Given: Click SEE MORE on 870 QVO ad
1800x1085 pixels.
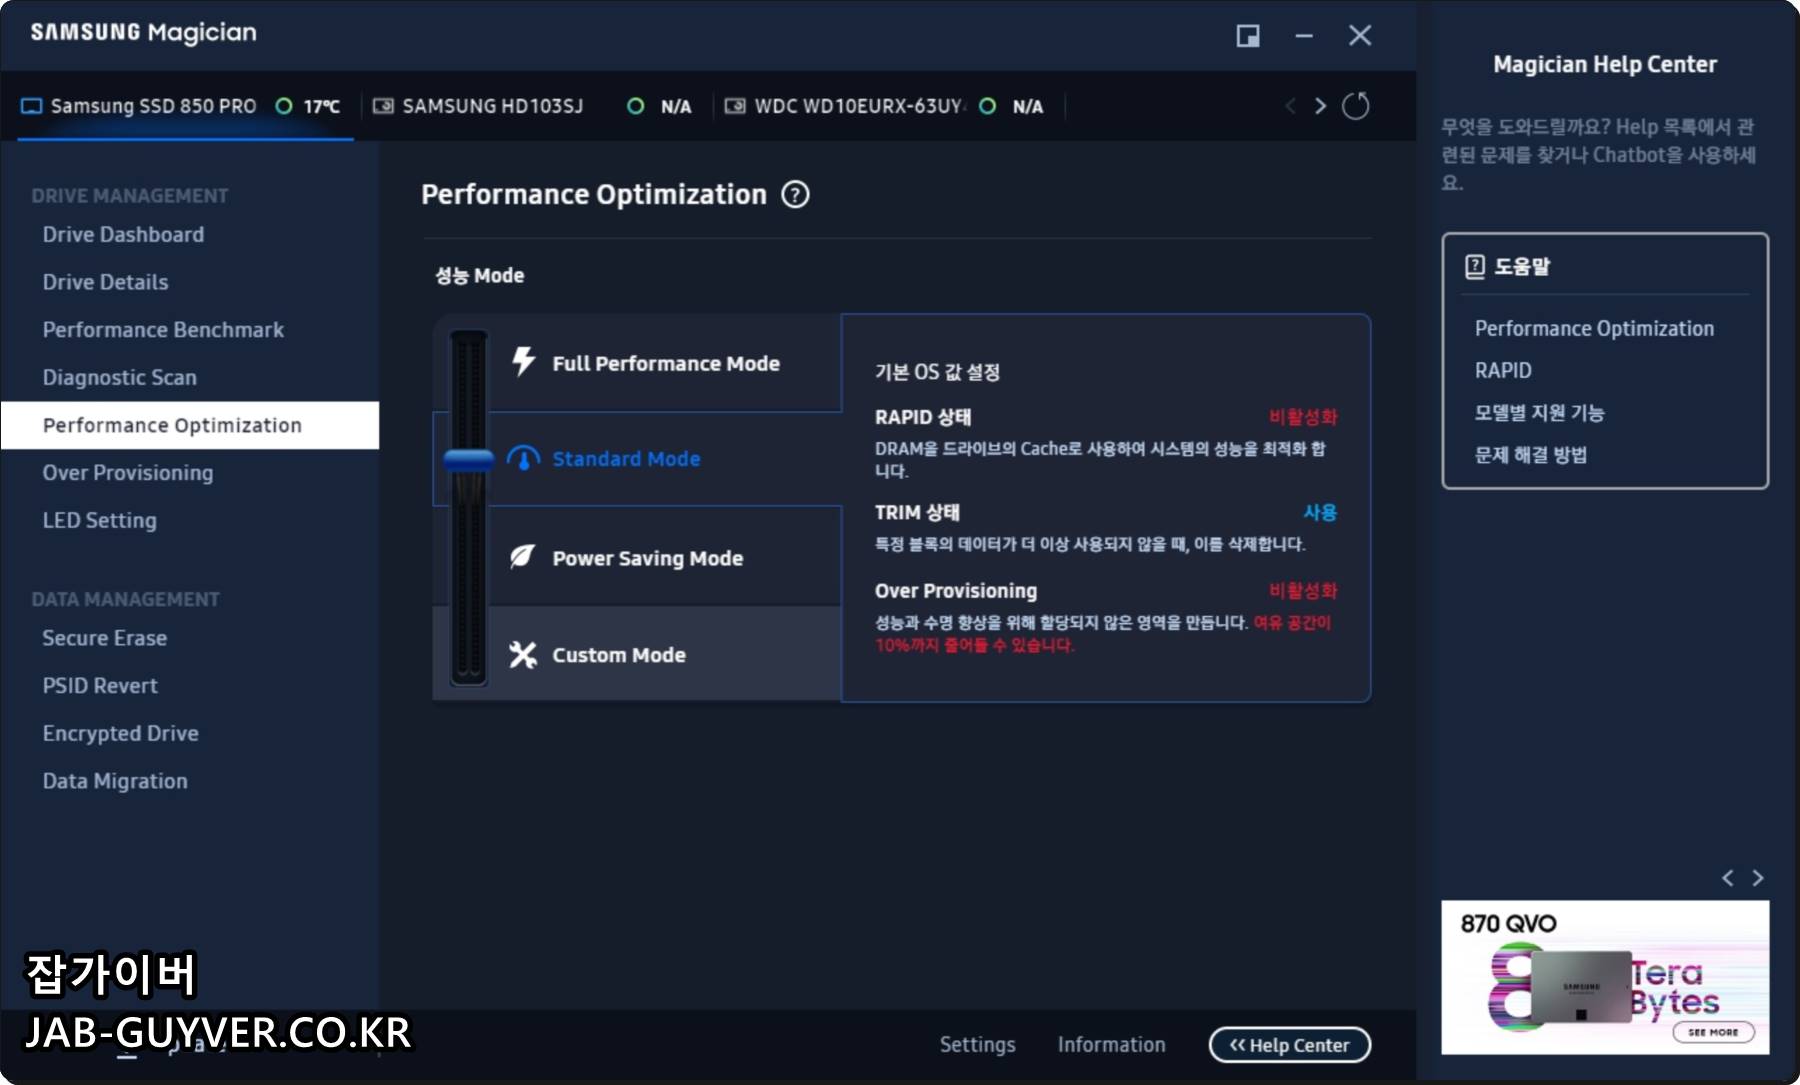Looking at the screenshot, I should click(x=1713, y=1032).
